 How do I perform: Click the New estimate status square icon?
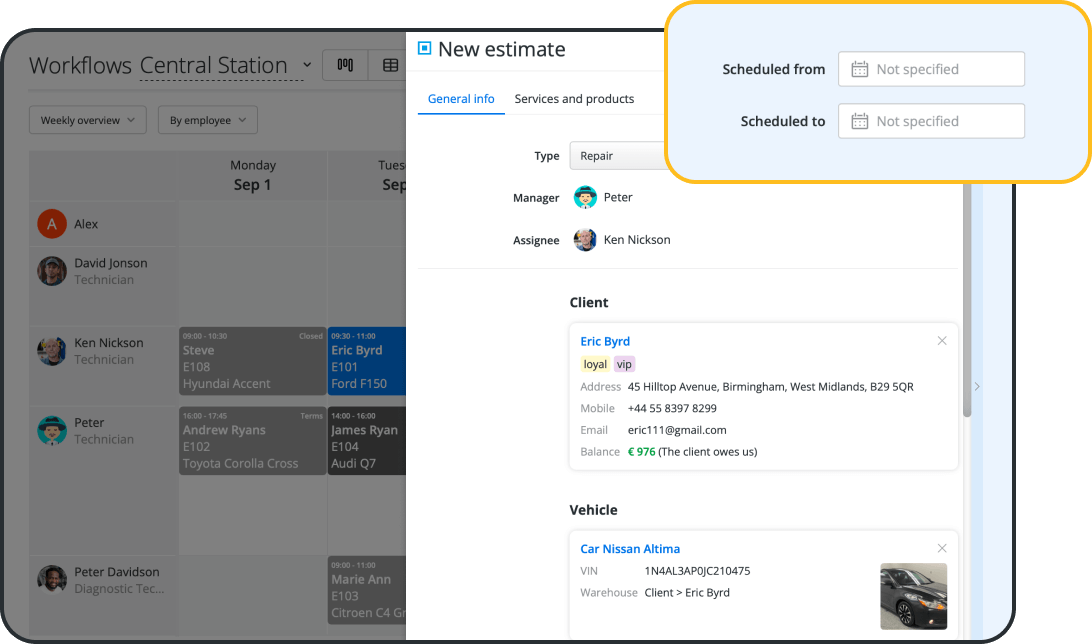[425, 48]
